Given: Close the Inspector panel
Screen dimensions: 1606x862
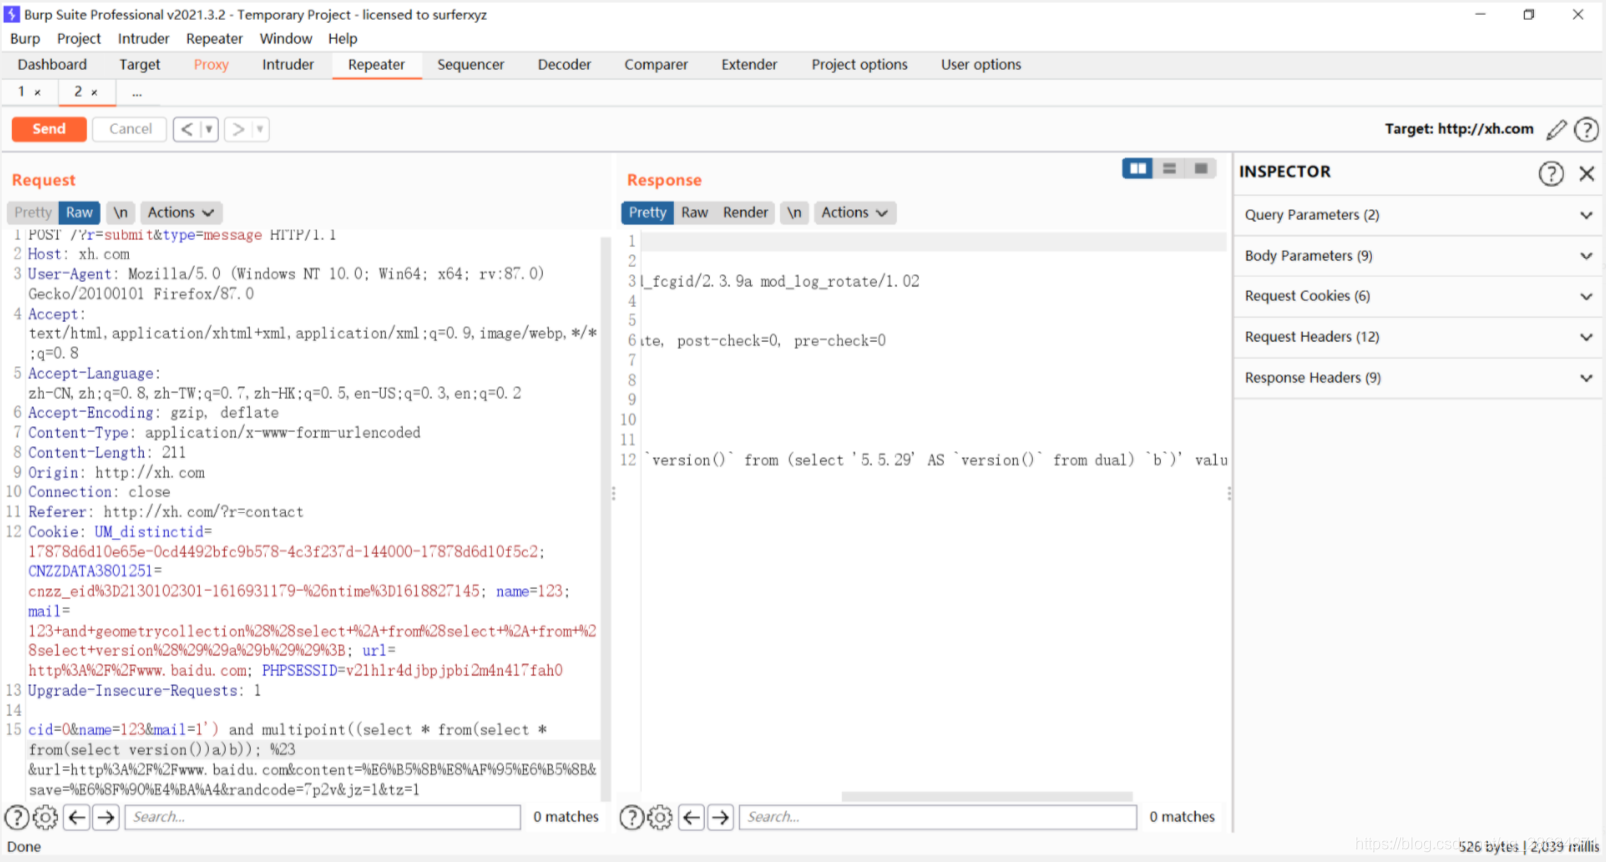Looking at the screenshot, I should (1587, 173).
